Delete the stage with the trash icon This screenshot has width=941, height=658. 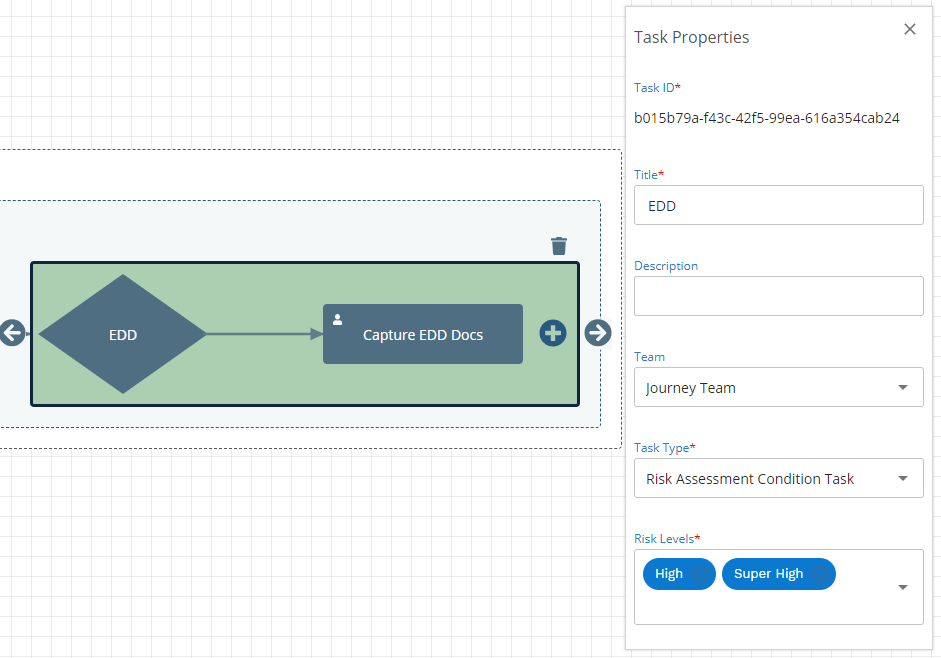(559, 245)
